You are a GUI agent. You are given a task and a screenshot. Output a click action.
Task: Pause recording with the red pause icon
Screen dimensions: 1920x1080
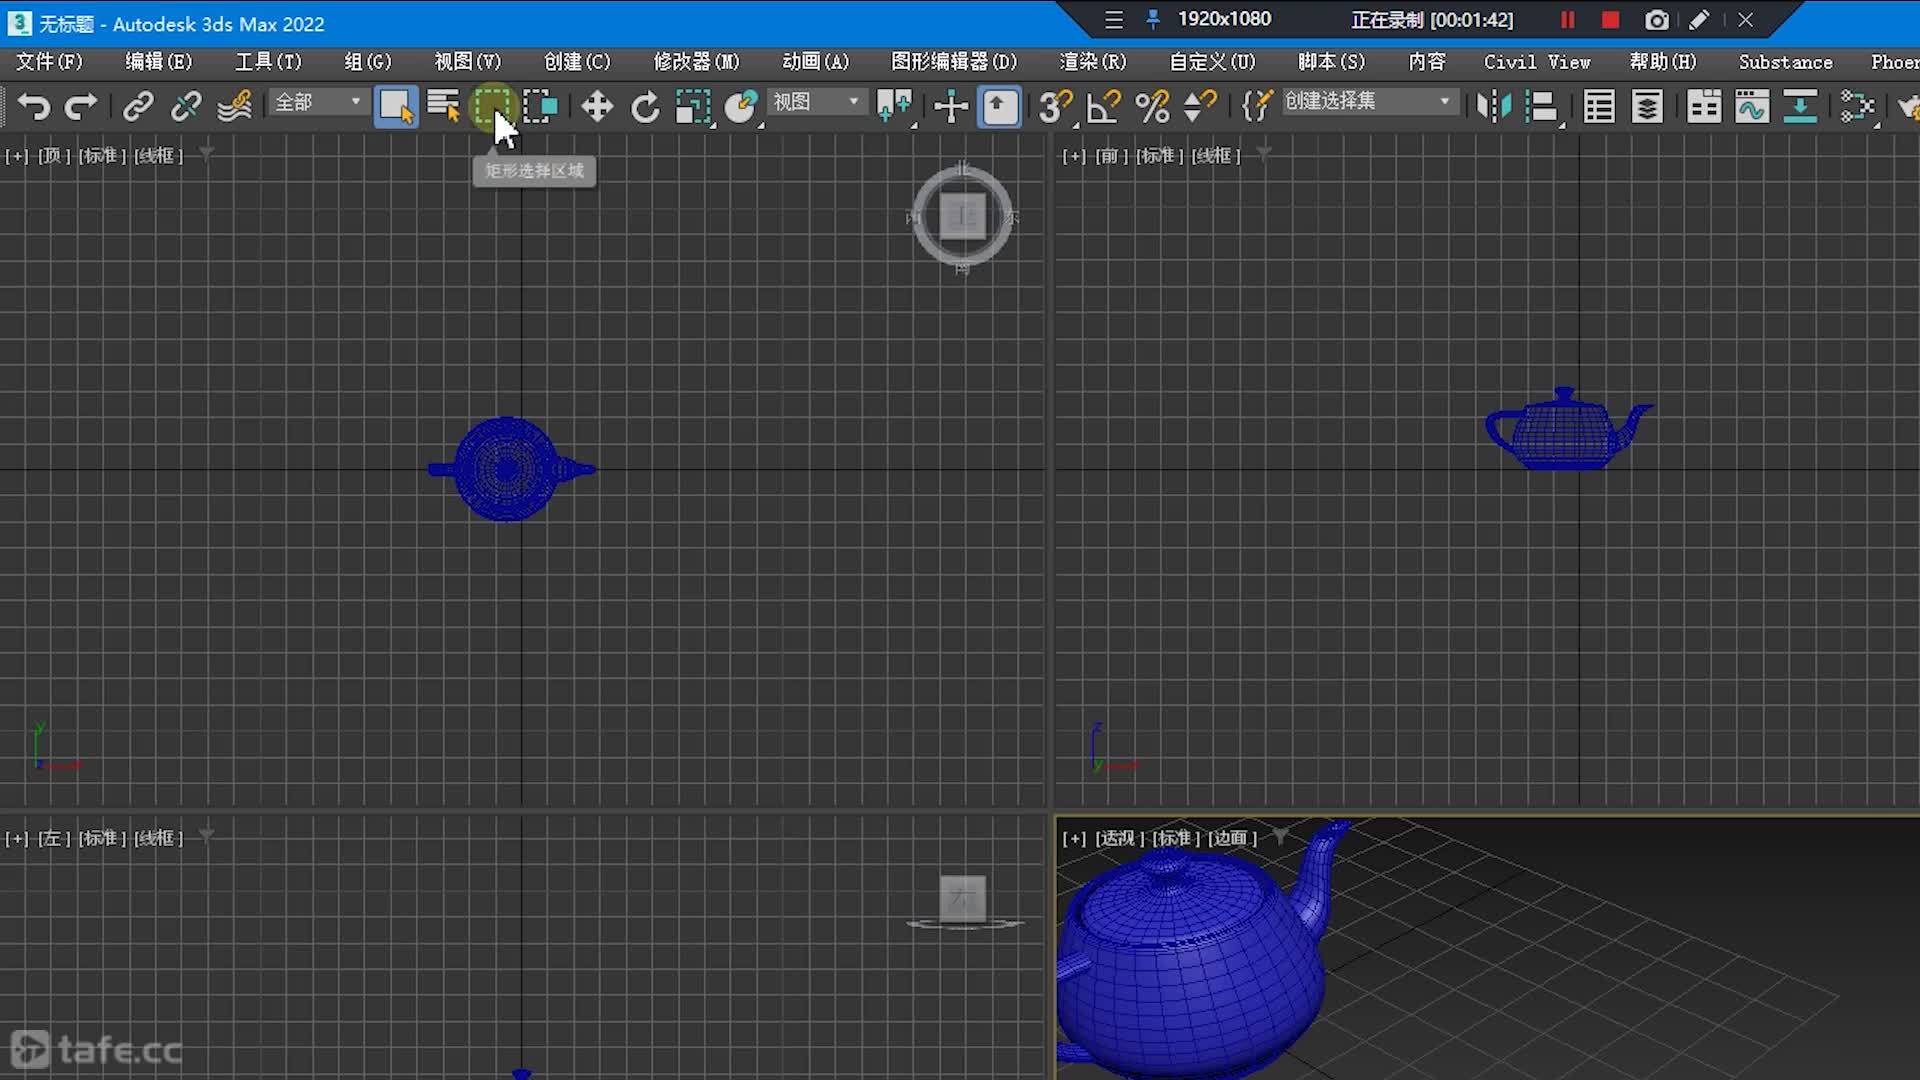point(1567,20)
